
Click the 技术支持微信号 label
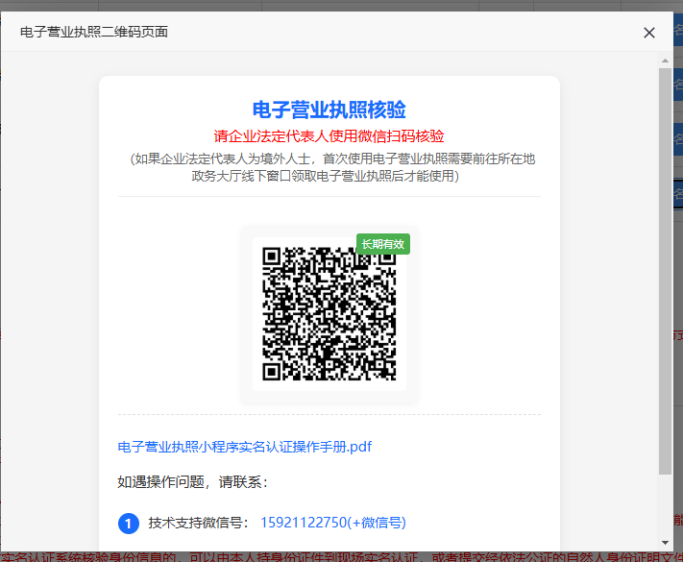point(199,522)
